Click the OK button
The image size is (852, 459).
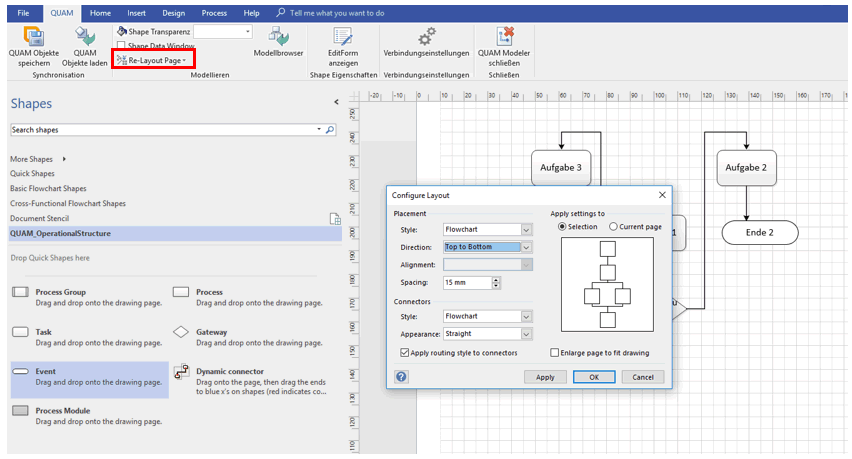(594, 377)
